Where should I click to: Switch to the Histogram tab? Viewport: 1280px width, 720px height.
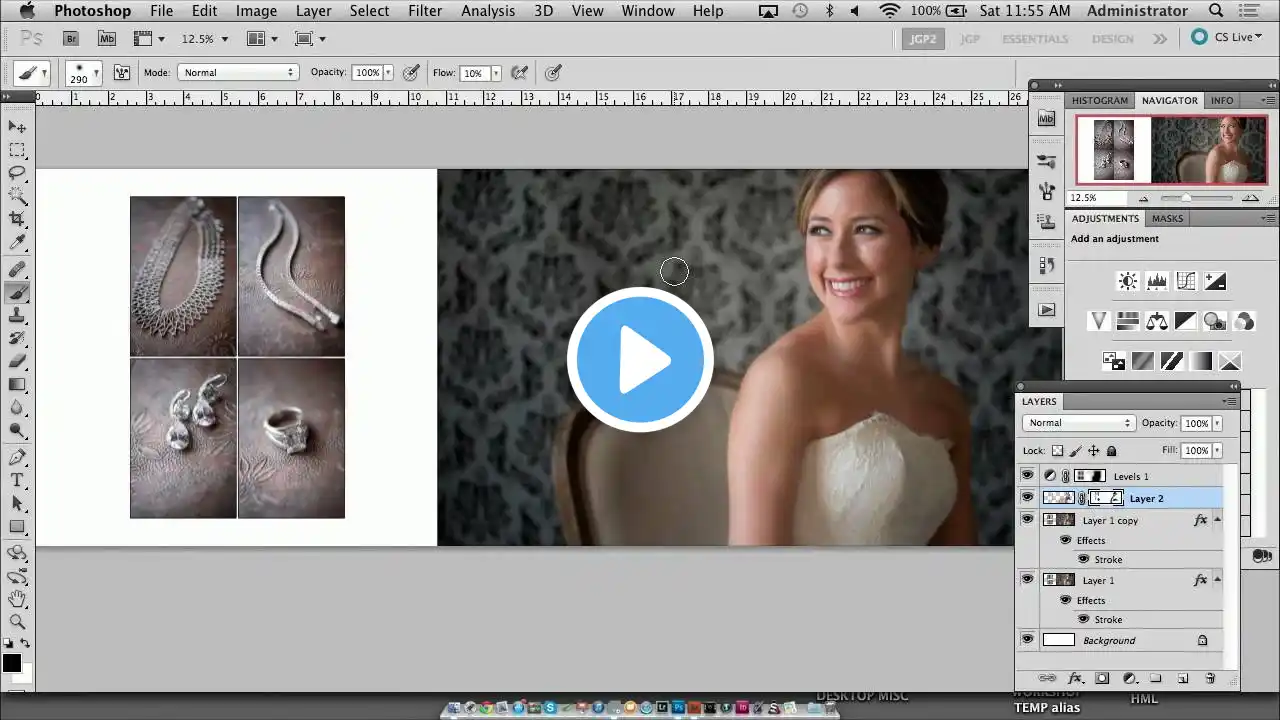(1099, 100)
